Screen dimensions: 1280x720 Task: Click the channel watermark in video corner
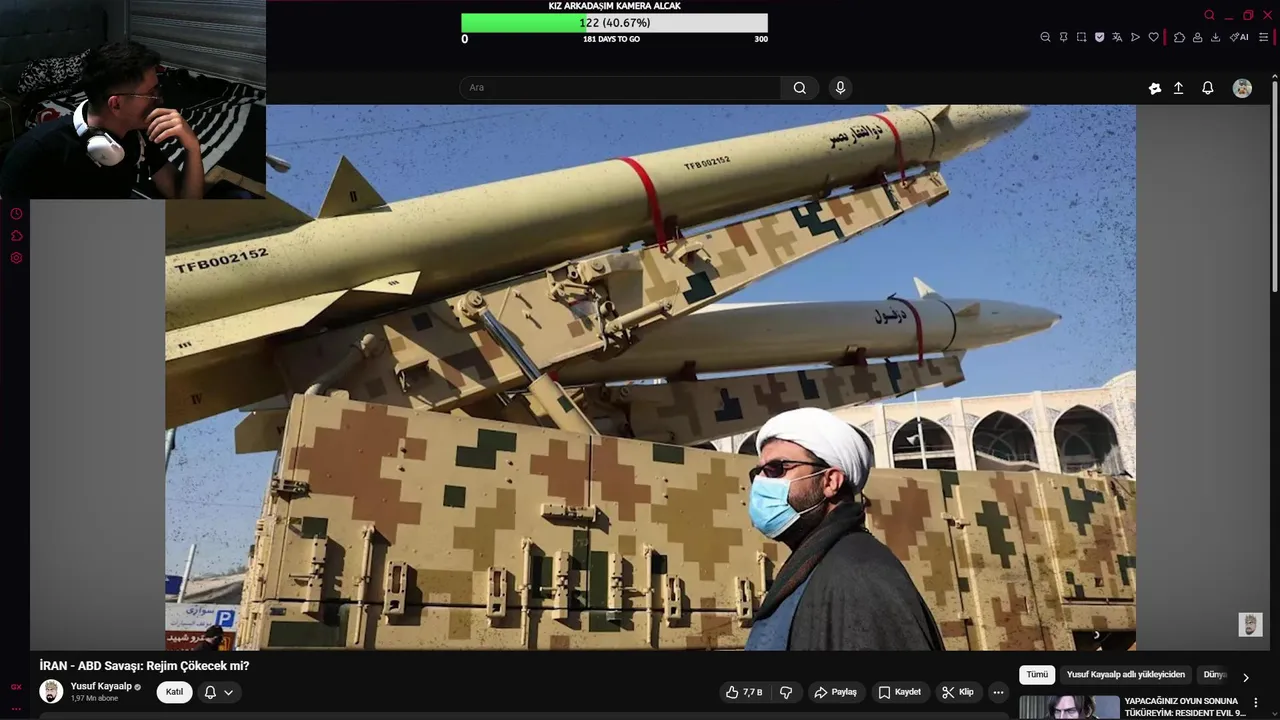point(1250,625)
